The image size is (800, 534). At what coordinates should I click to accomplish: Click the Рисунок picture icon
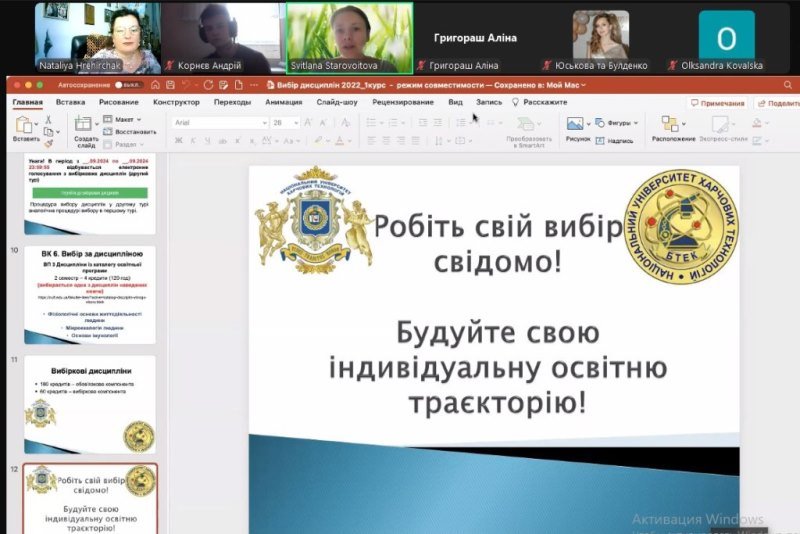tap(574, 123)
